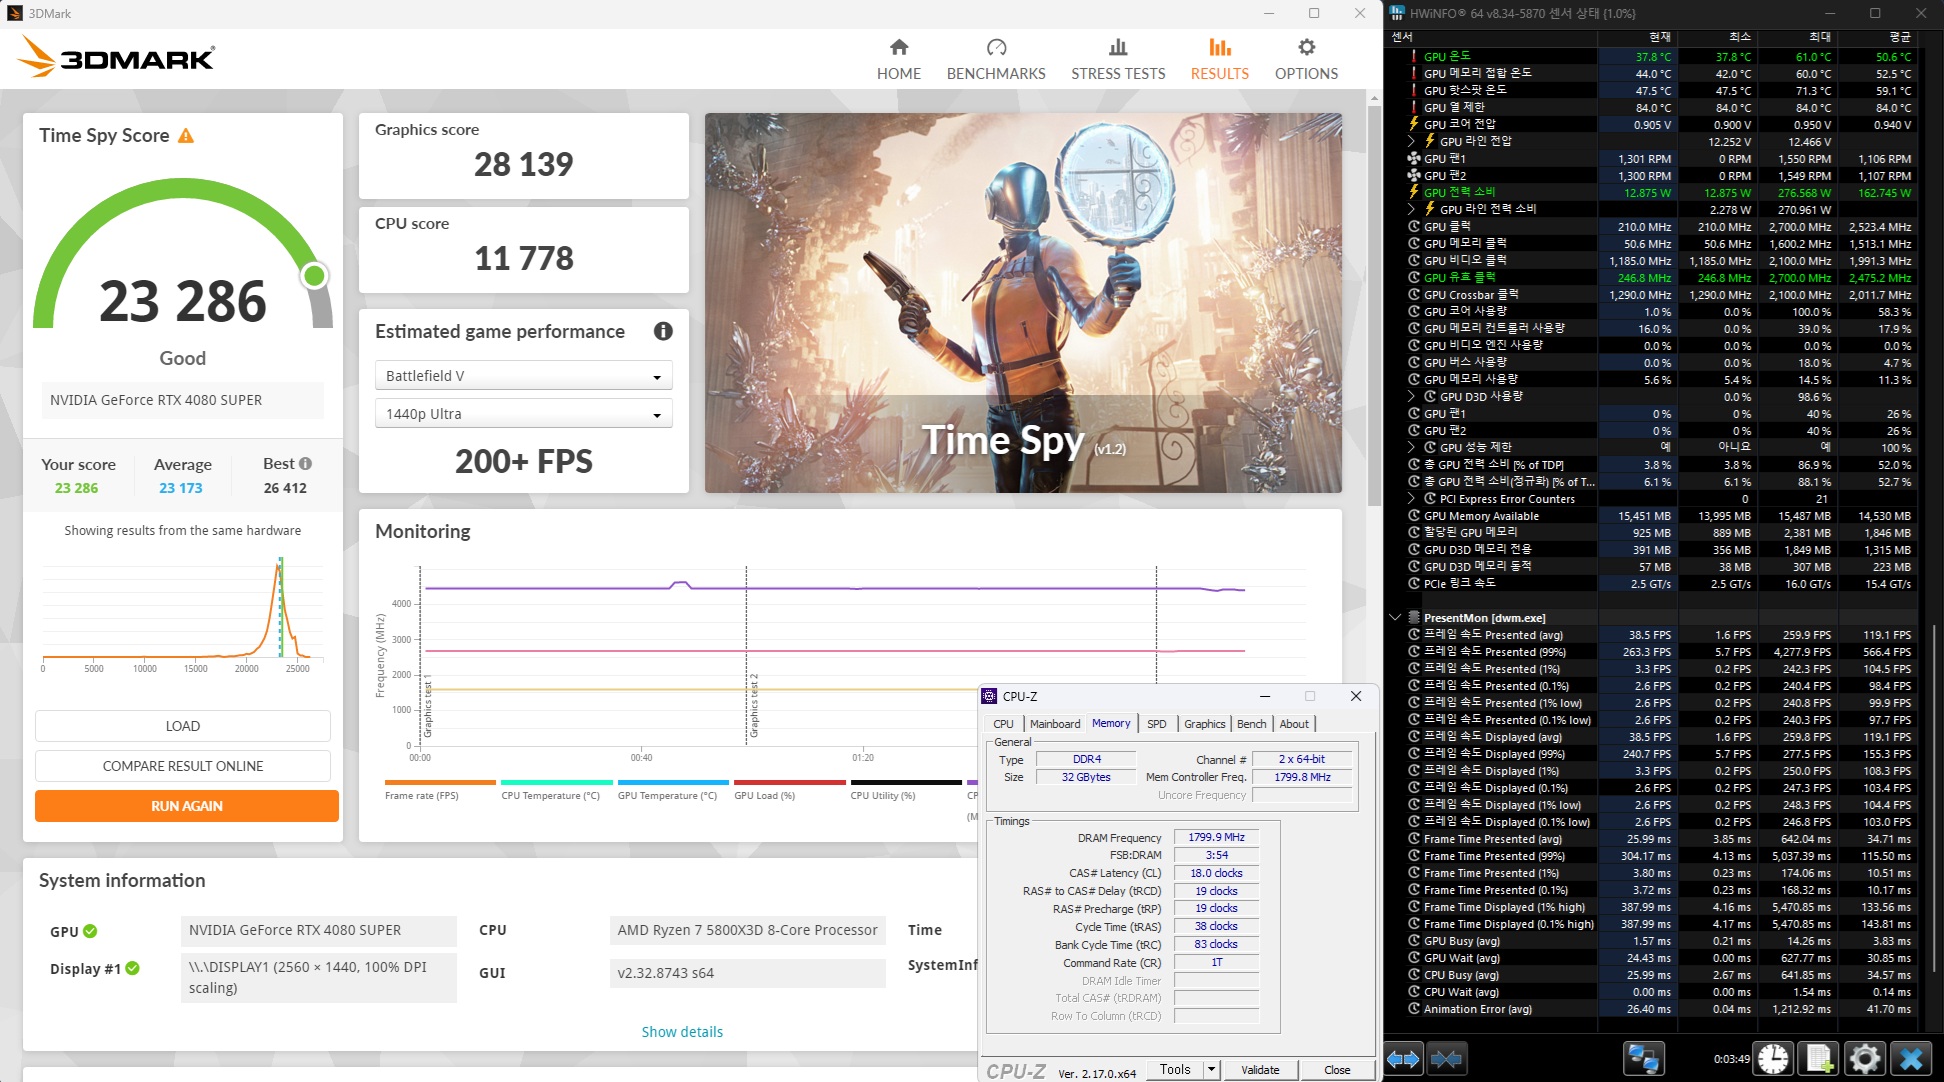Click the info icon beside Estimated game performance
Viewport: 1944px width, 1082px height.
tap(663, 331)
